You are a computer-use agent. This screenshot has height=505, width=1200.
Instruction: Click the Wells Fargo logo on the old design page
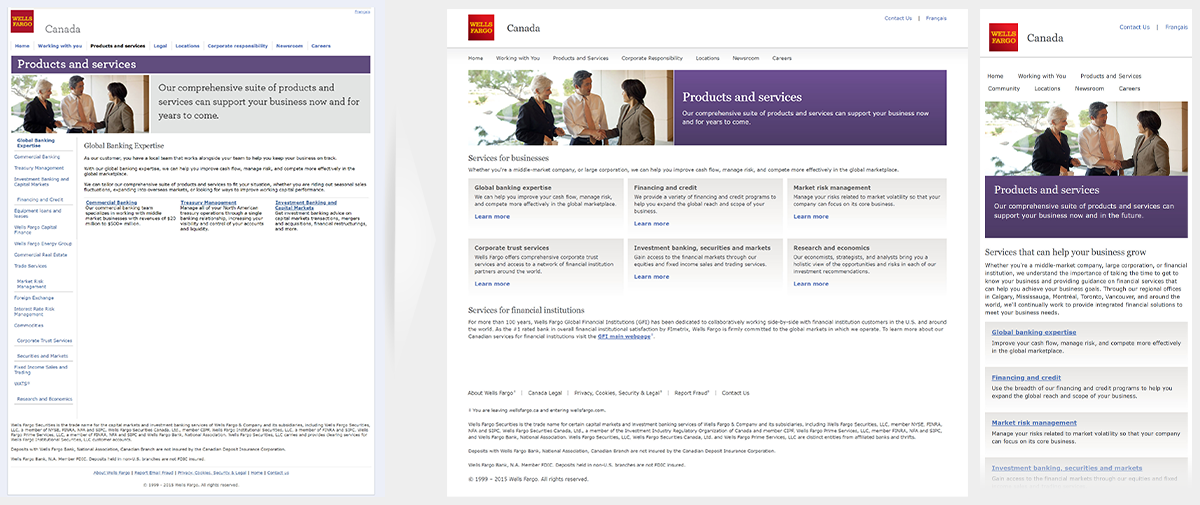pos(22,21)
